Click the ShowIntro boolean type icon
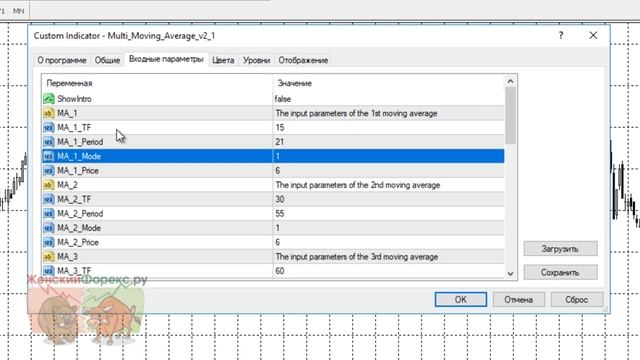Image resolution: width=640 pixels, height=360 pixels. (49, 99)
